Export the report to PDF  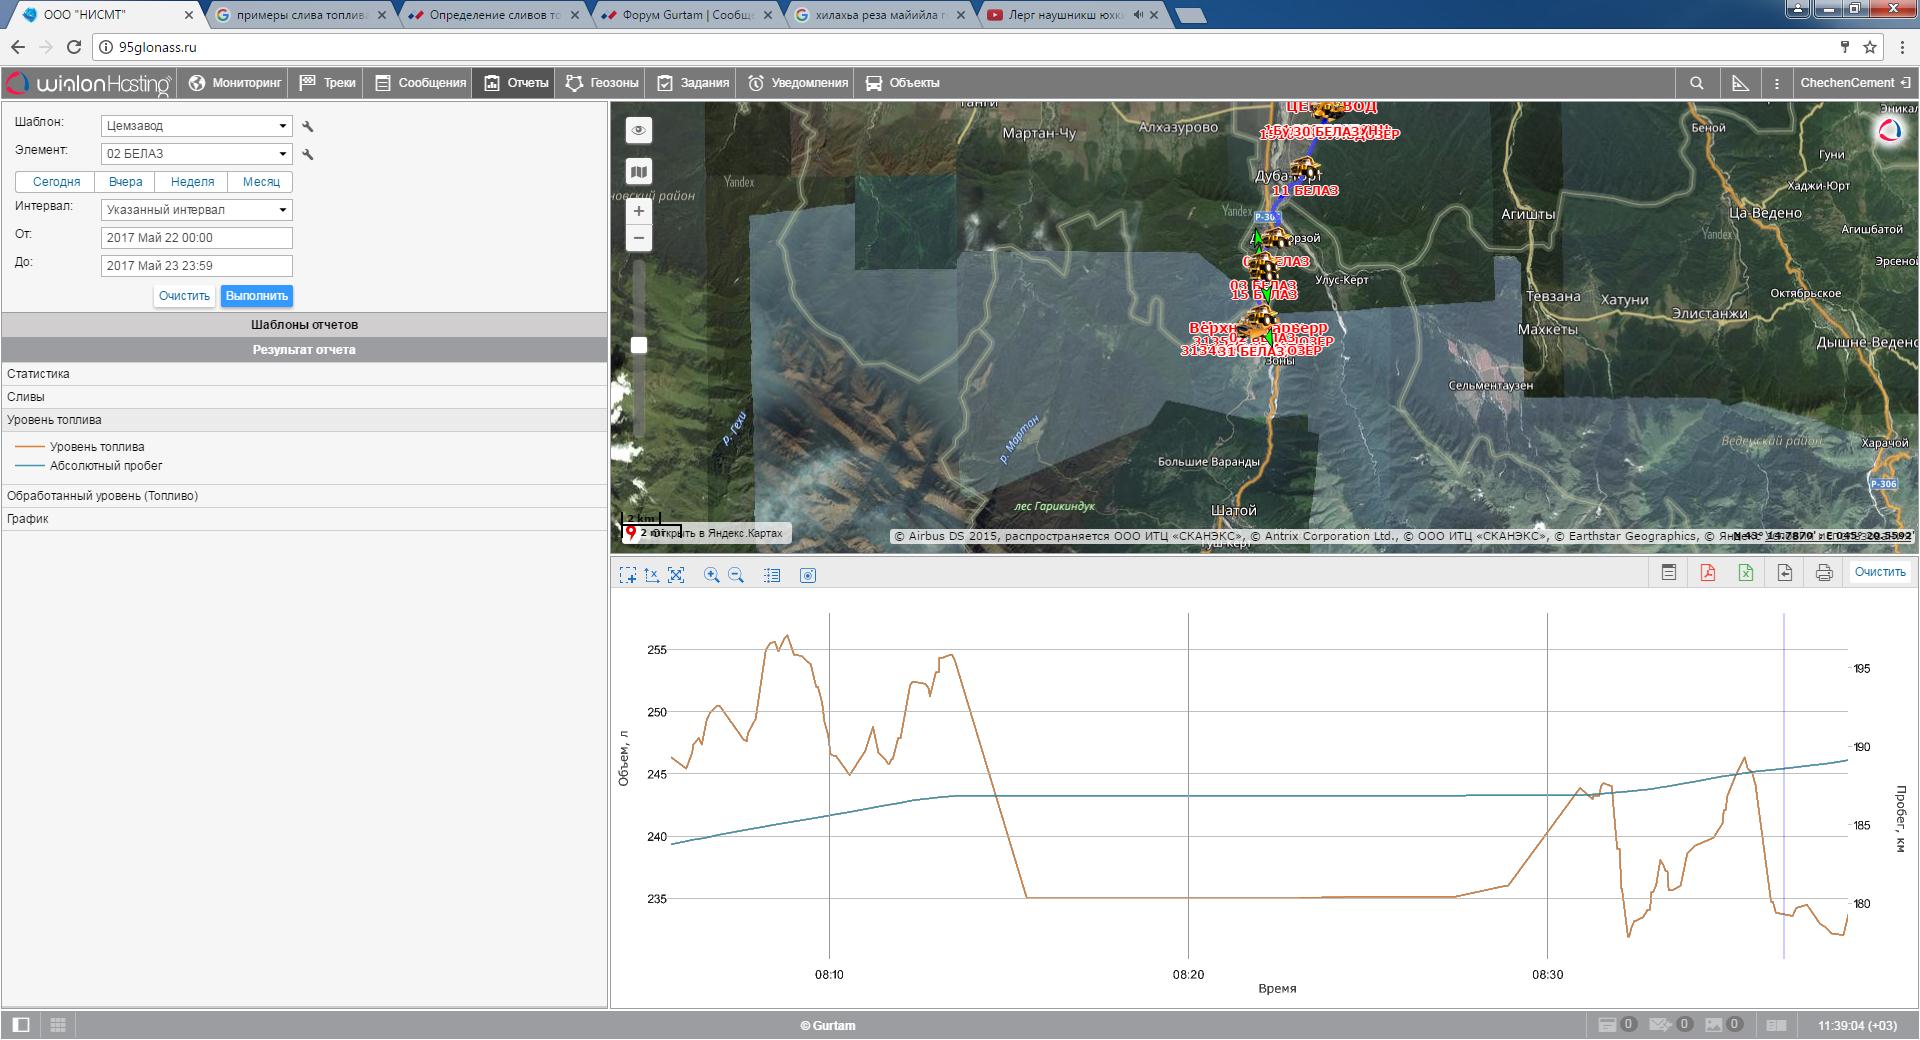point(1707,573)
